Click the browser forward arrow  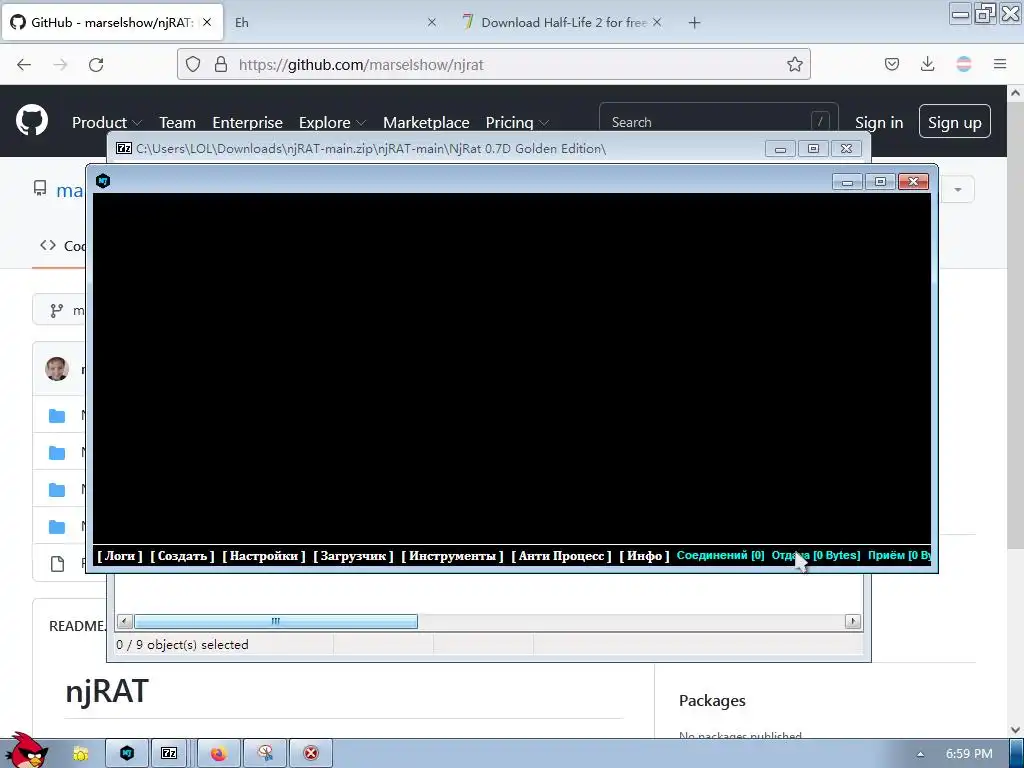[60, 64]
